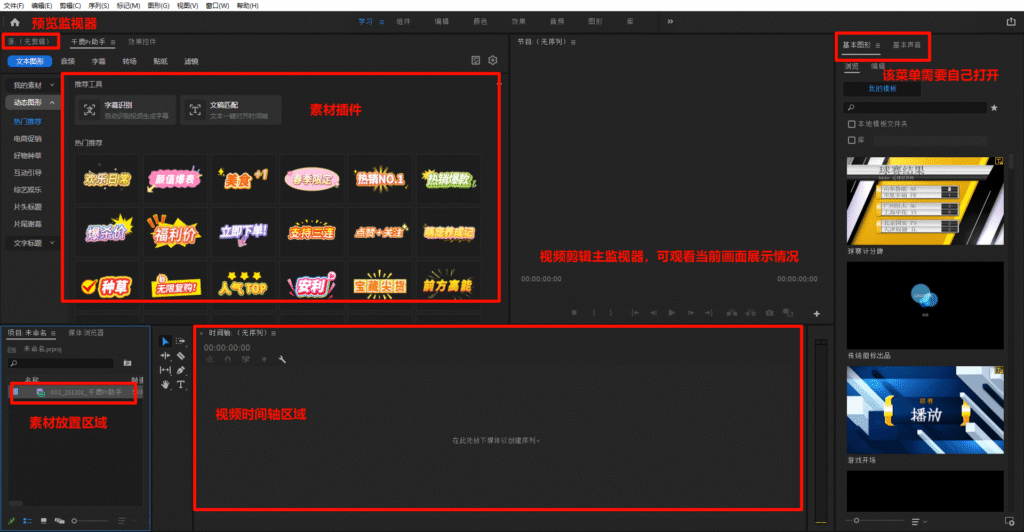Screen dimensions: 1024x532
Task: Select the Razor tool
Action: (x=181, y=355)
